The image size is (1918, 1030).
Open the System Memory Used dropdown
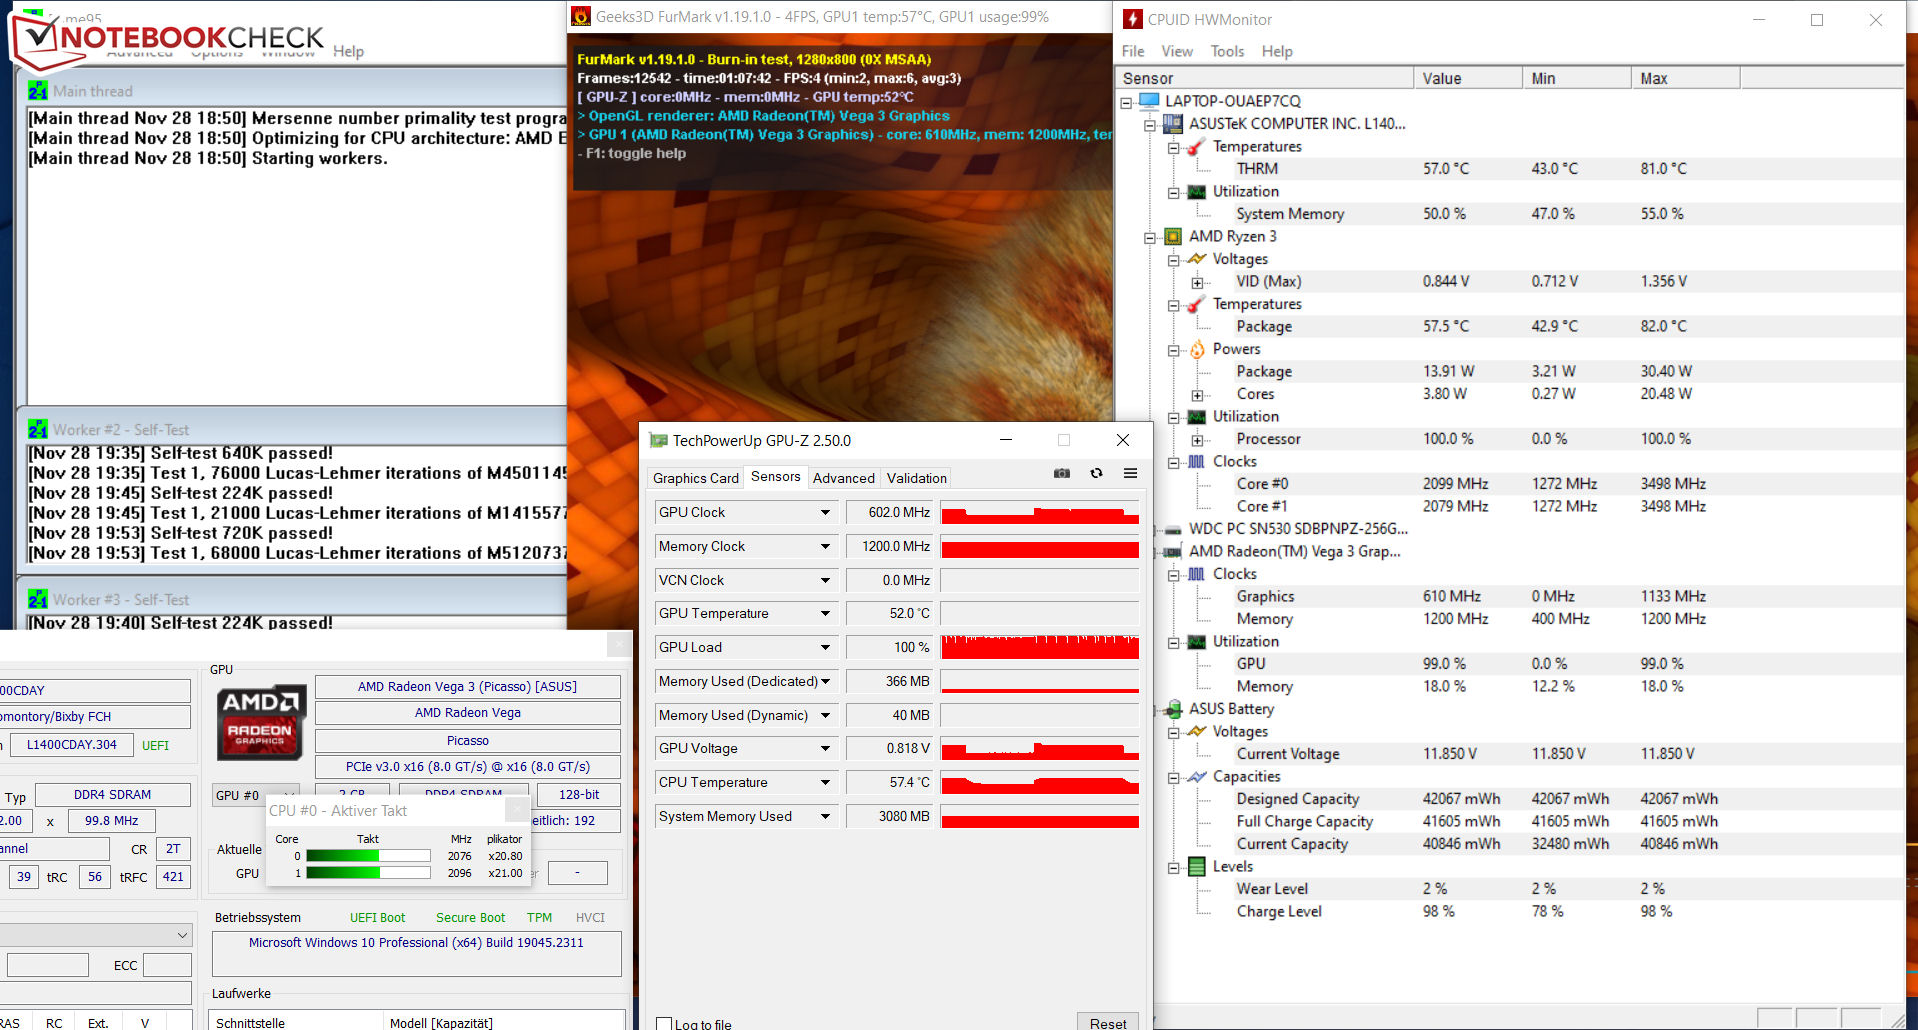tap(825, 817)
